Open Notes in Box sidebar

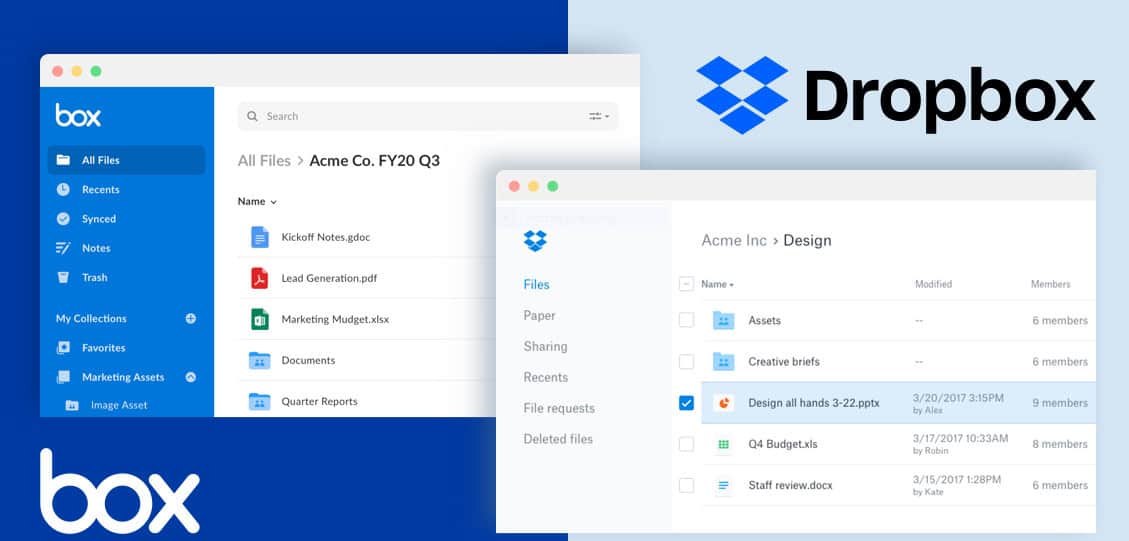(96, 248)
